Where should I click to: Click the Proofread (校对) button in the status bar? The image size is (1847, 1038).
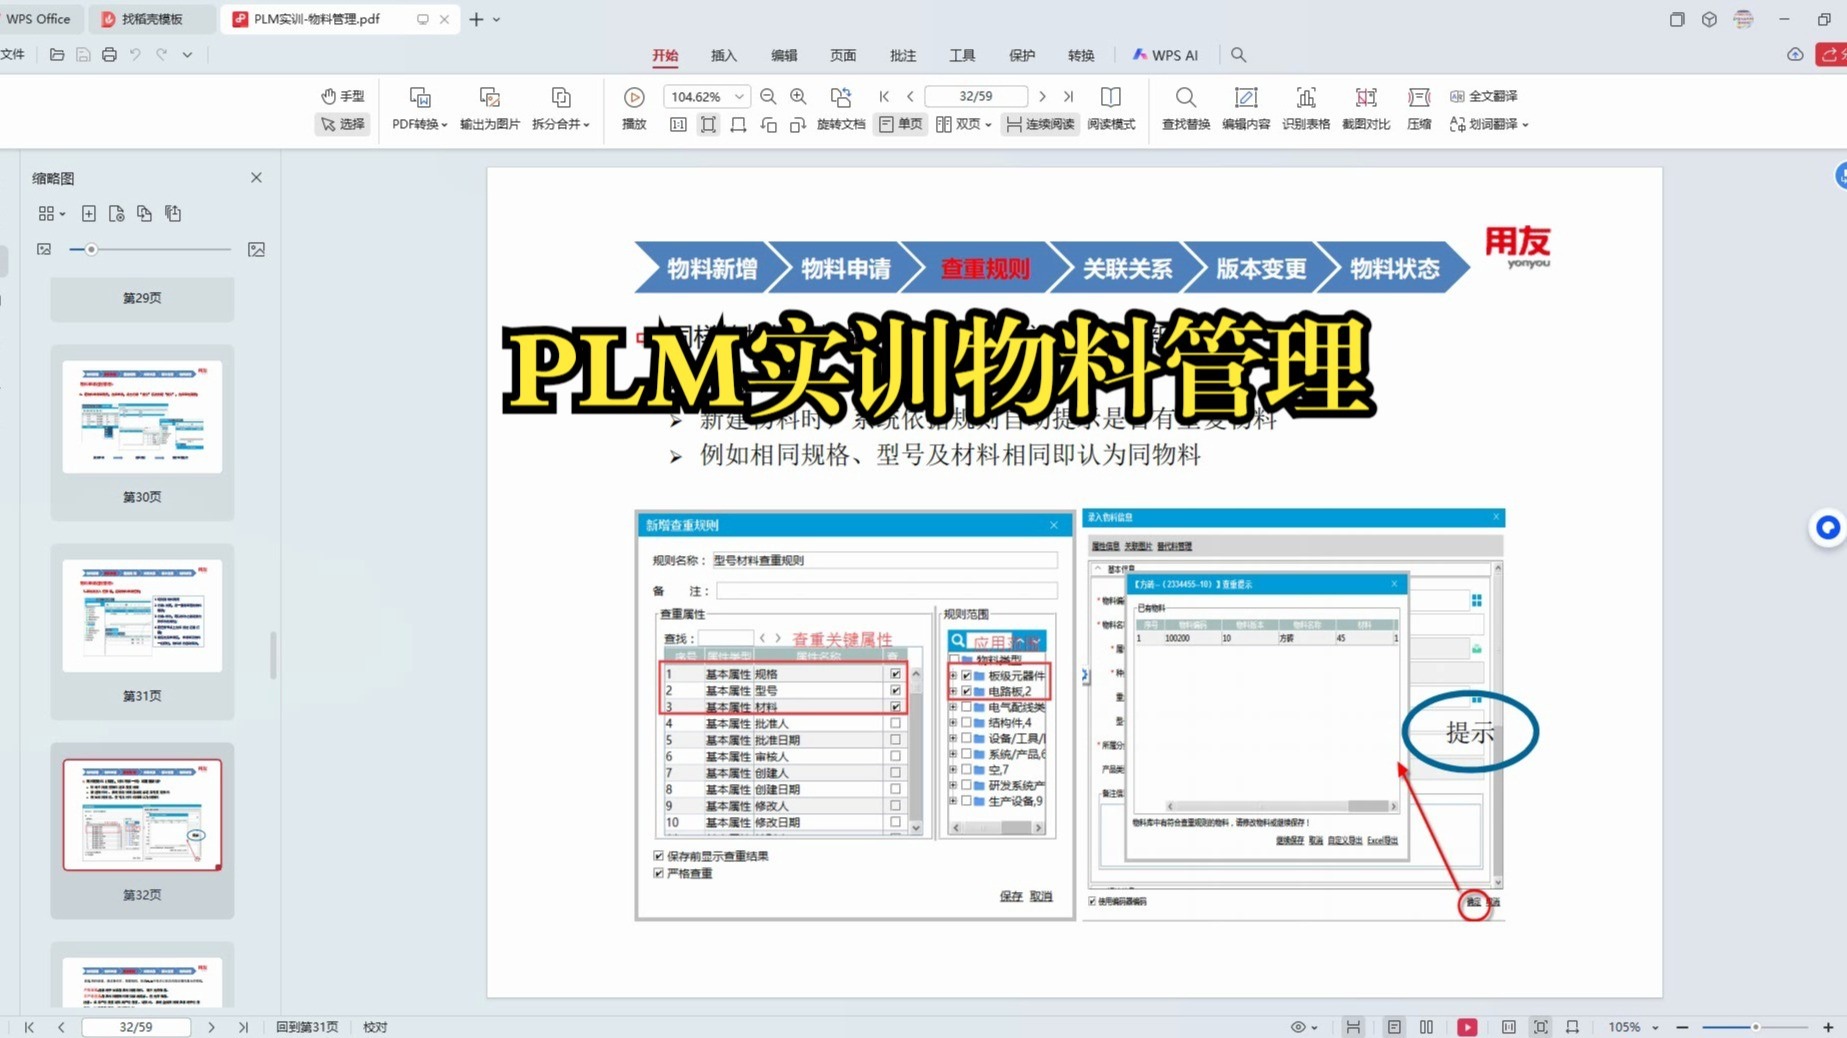tap(375, 1027)
